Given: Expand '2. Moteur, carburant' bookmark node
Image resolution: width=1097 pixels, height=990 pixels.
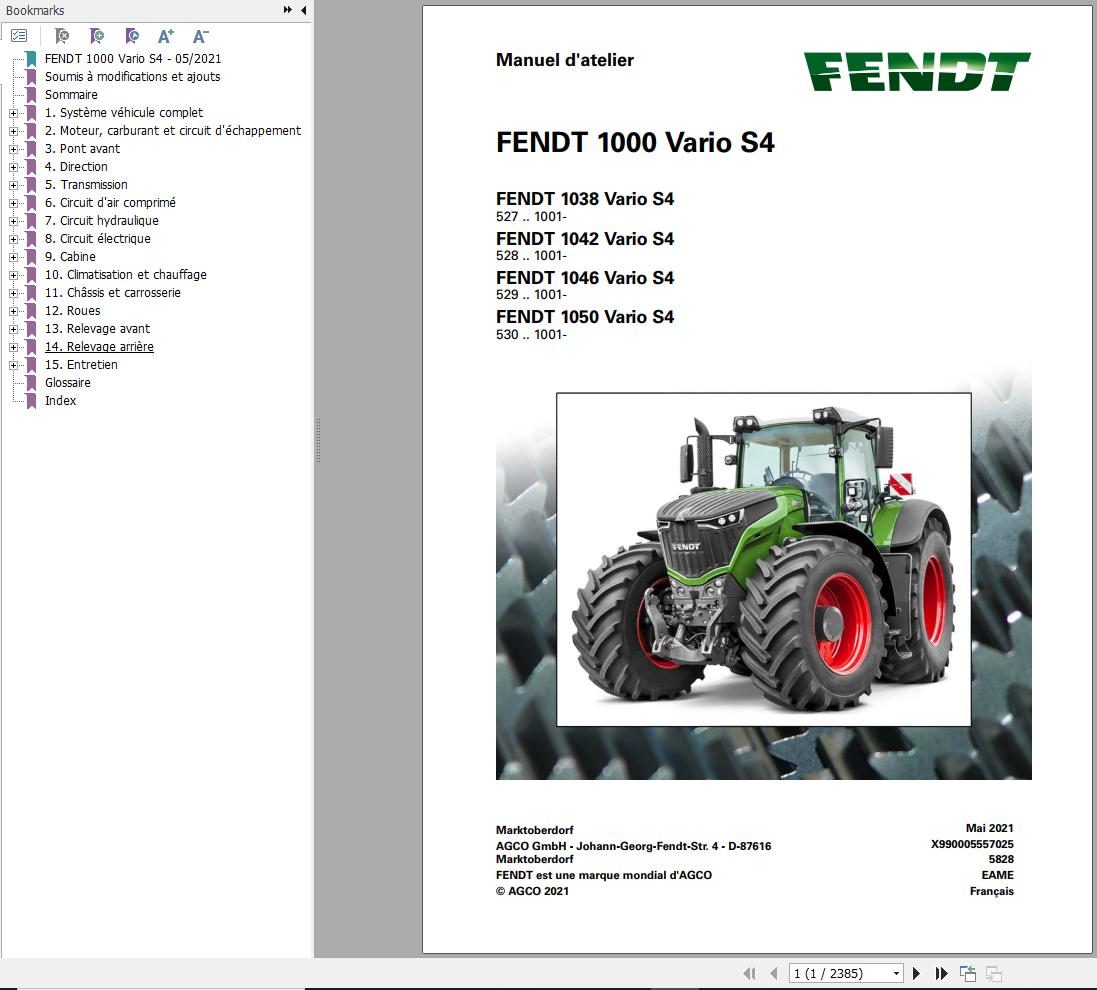Looking at the screenshot, I should pyautogui.click(x=13, y=131).
